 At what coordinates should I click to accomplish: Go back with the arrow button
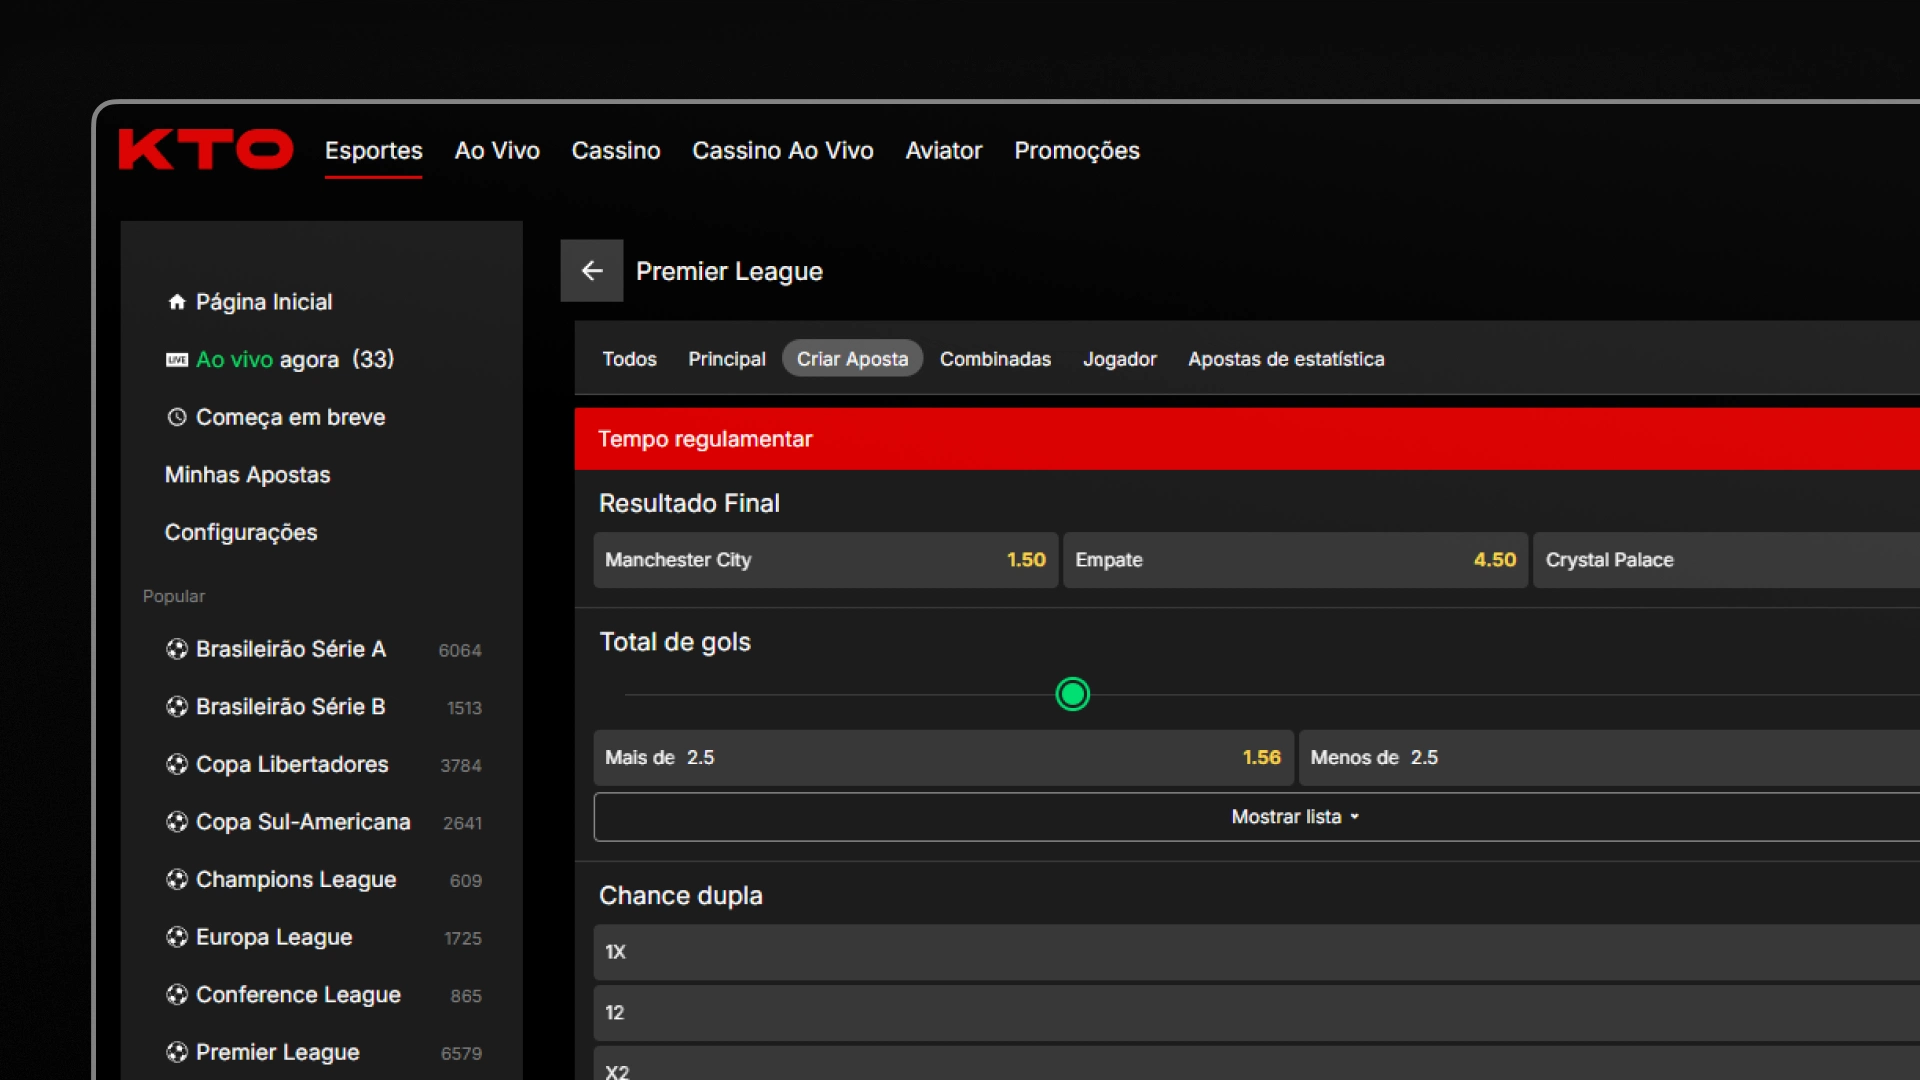coord(592,271)
